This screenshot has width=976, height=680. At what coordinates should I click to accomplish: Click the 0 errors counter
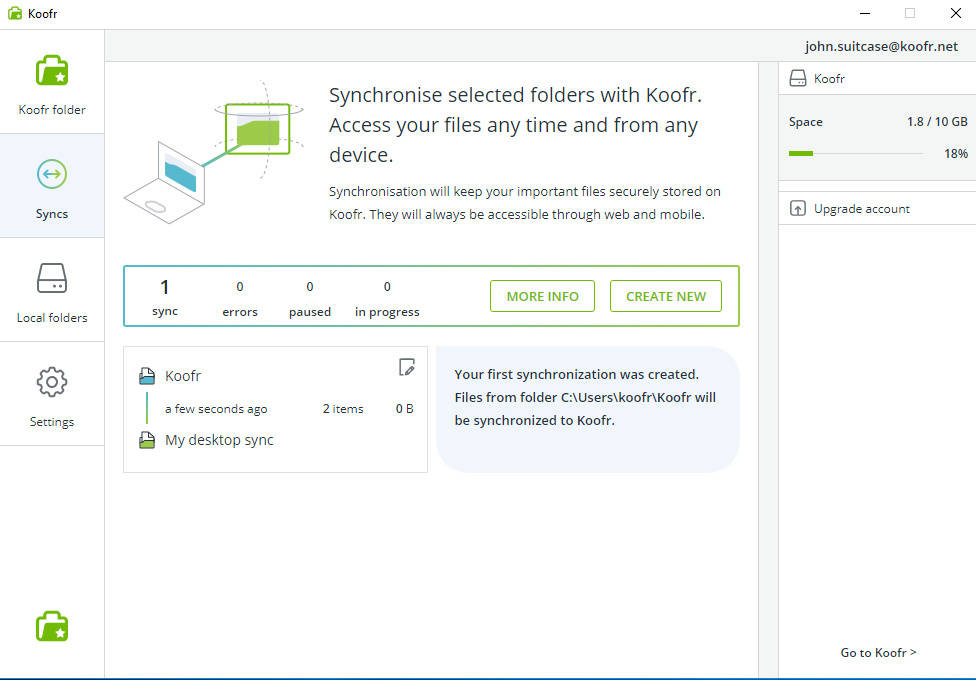click(240, 298)
